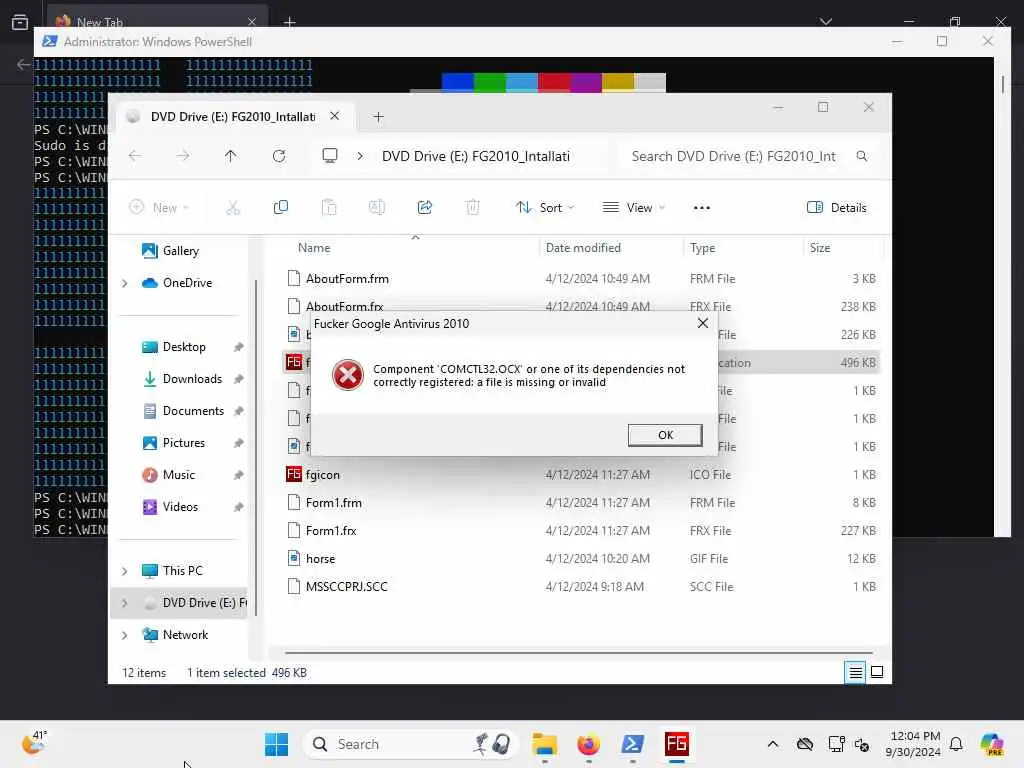
Task: Select the fgicon ICO file
Action: pyautogui.click(x=581, y=475)
